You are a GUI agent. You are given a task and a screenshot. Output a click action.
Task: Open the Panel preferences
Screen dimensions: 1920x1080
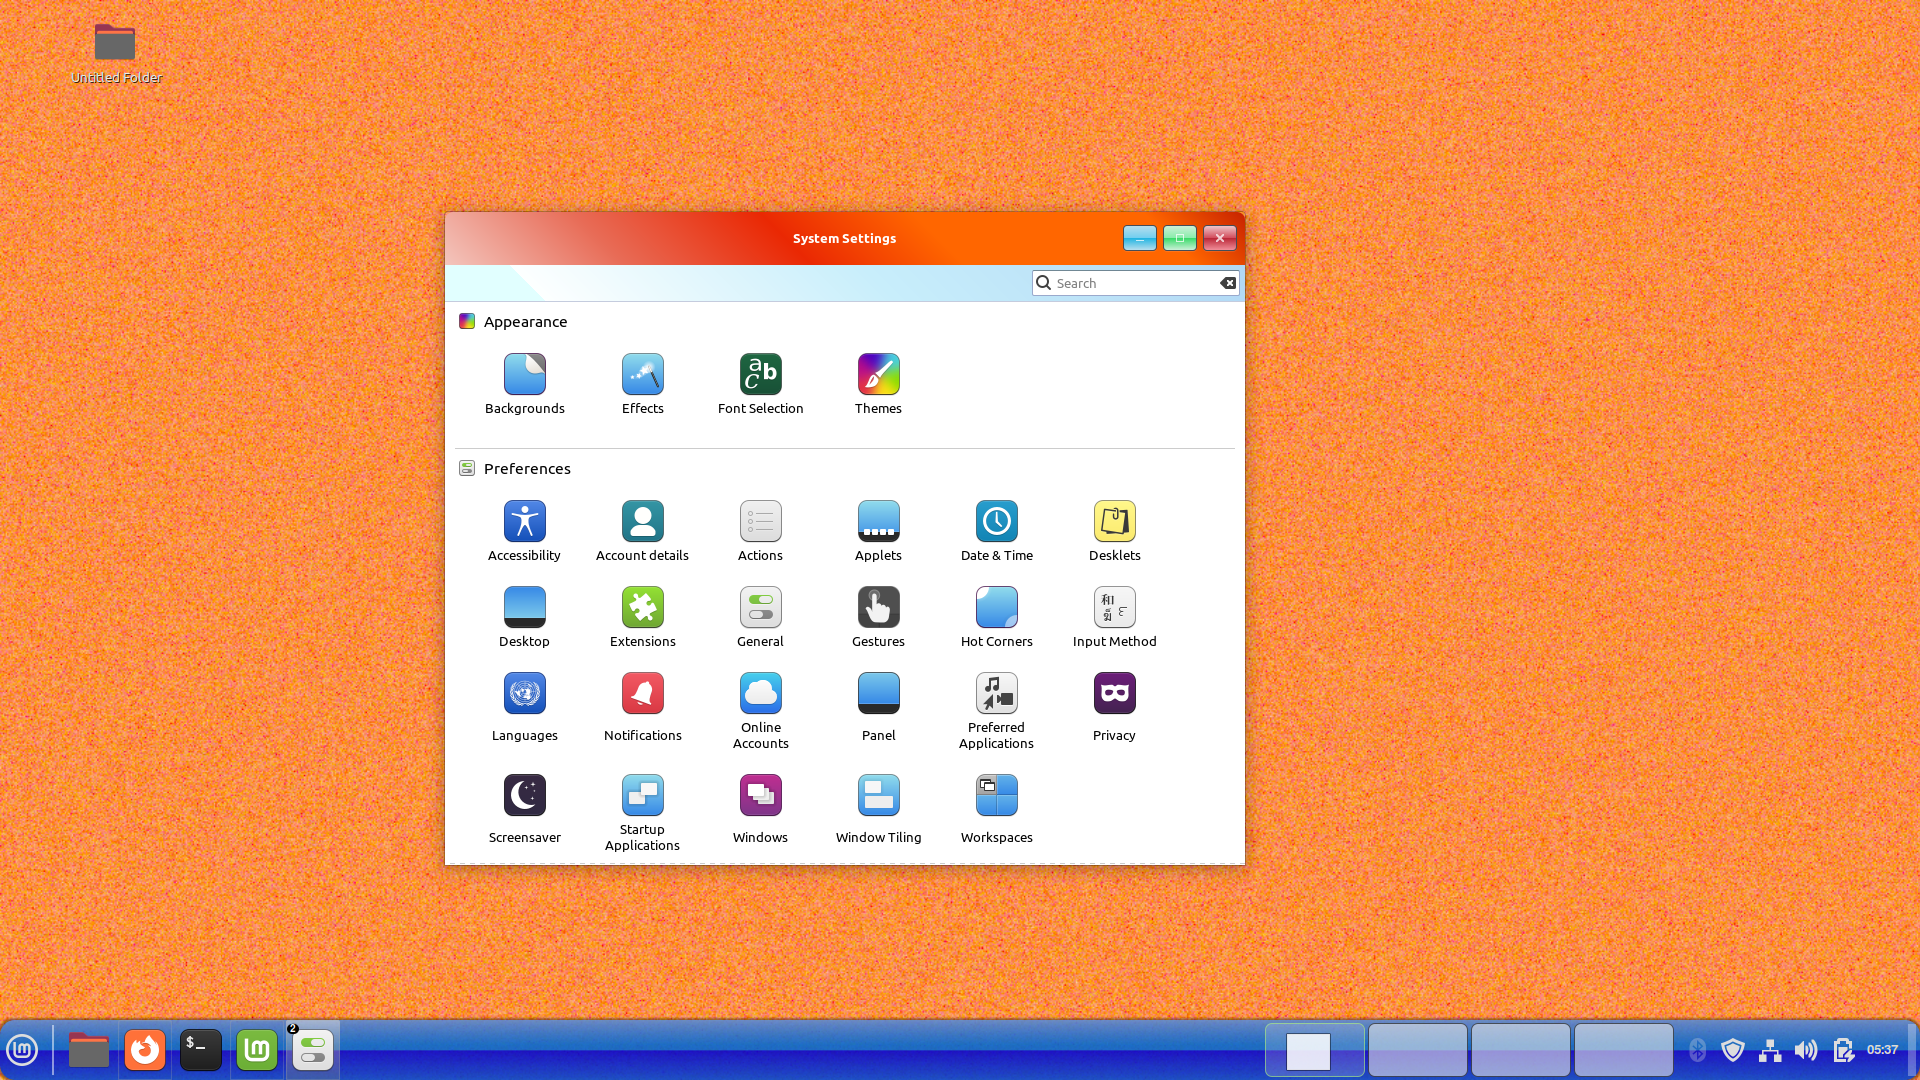pos(878,707)
